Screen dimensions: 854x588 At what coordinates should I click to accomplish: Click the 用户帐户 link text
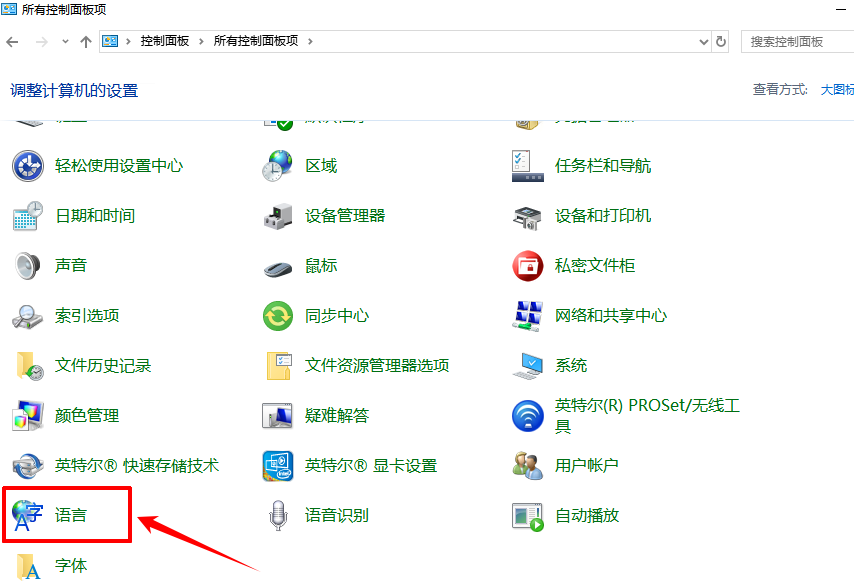pos(587,466)
